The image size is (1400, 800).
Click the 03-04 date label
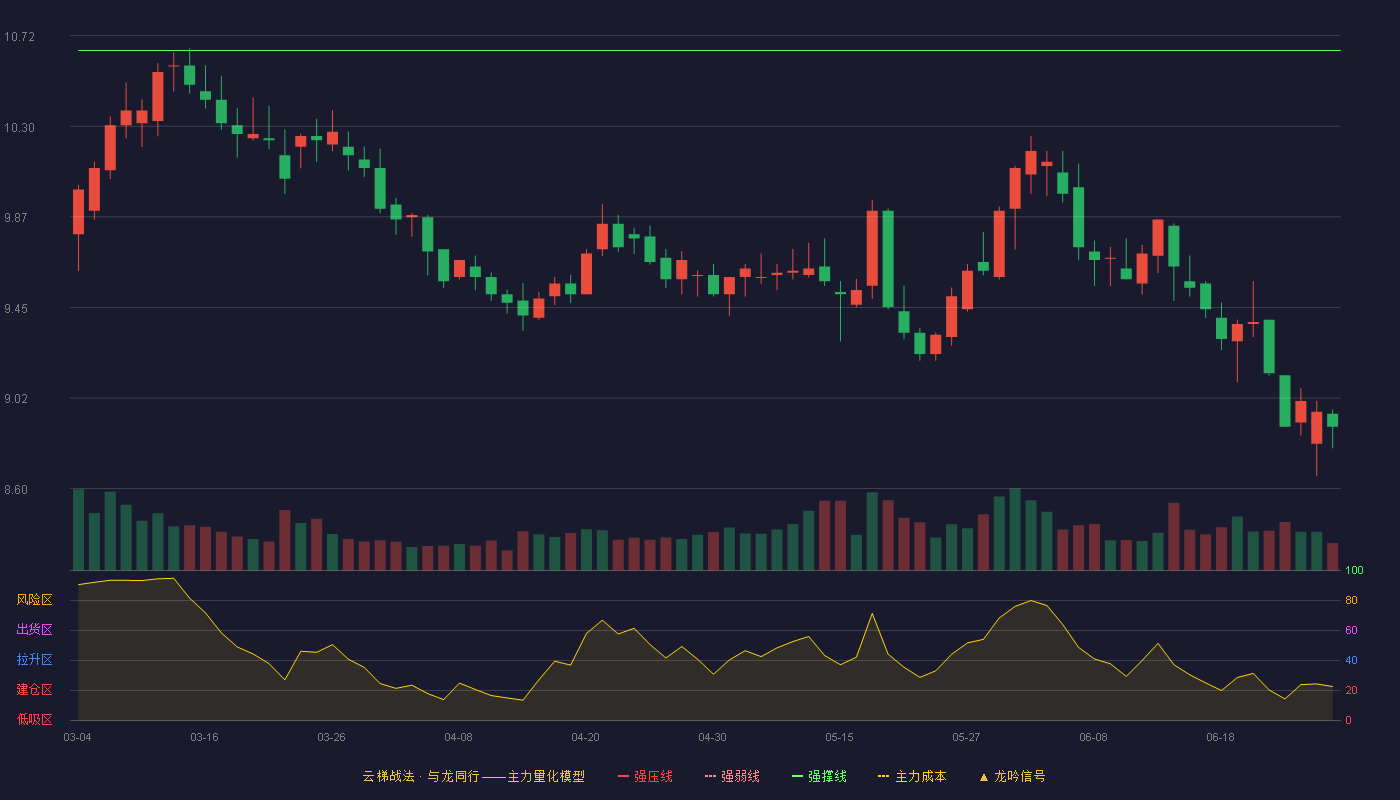point(77,737)
